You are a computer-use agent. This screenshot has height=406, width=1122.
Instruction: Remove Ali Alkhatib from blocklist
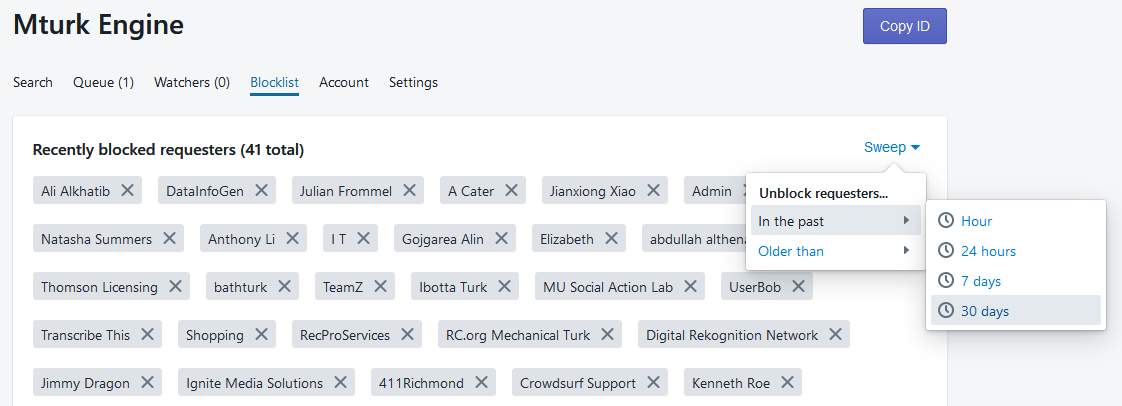(x=127, y=190)
